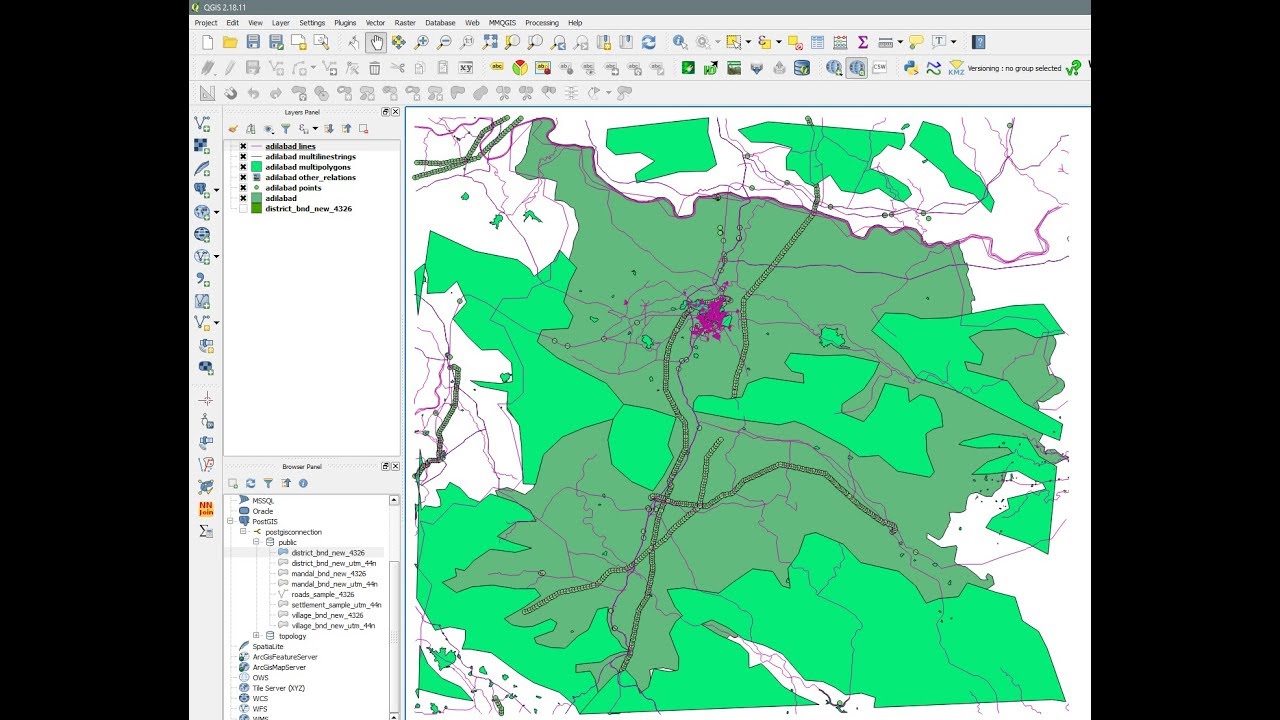
Task: Float the Browser Panel with undock button
Action: (x=386, y=467)
